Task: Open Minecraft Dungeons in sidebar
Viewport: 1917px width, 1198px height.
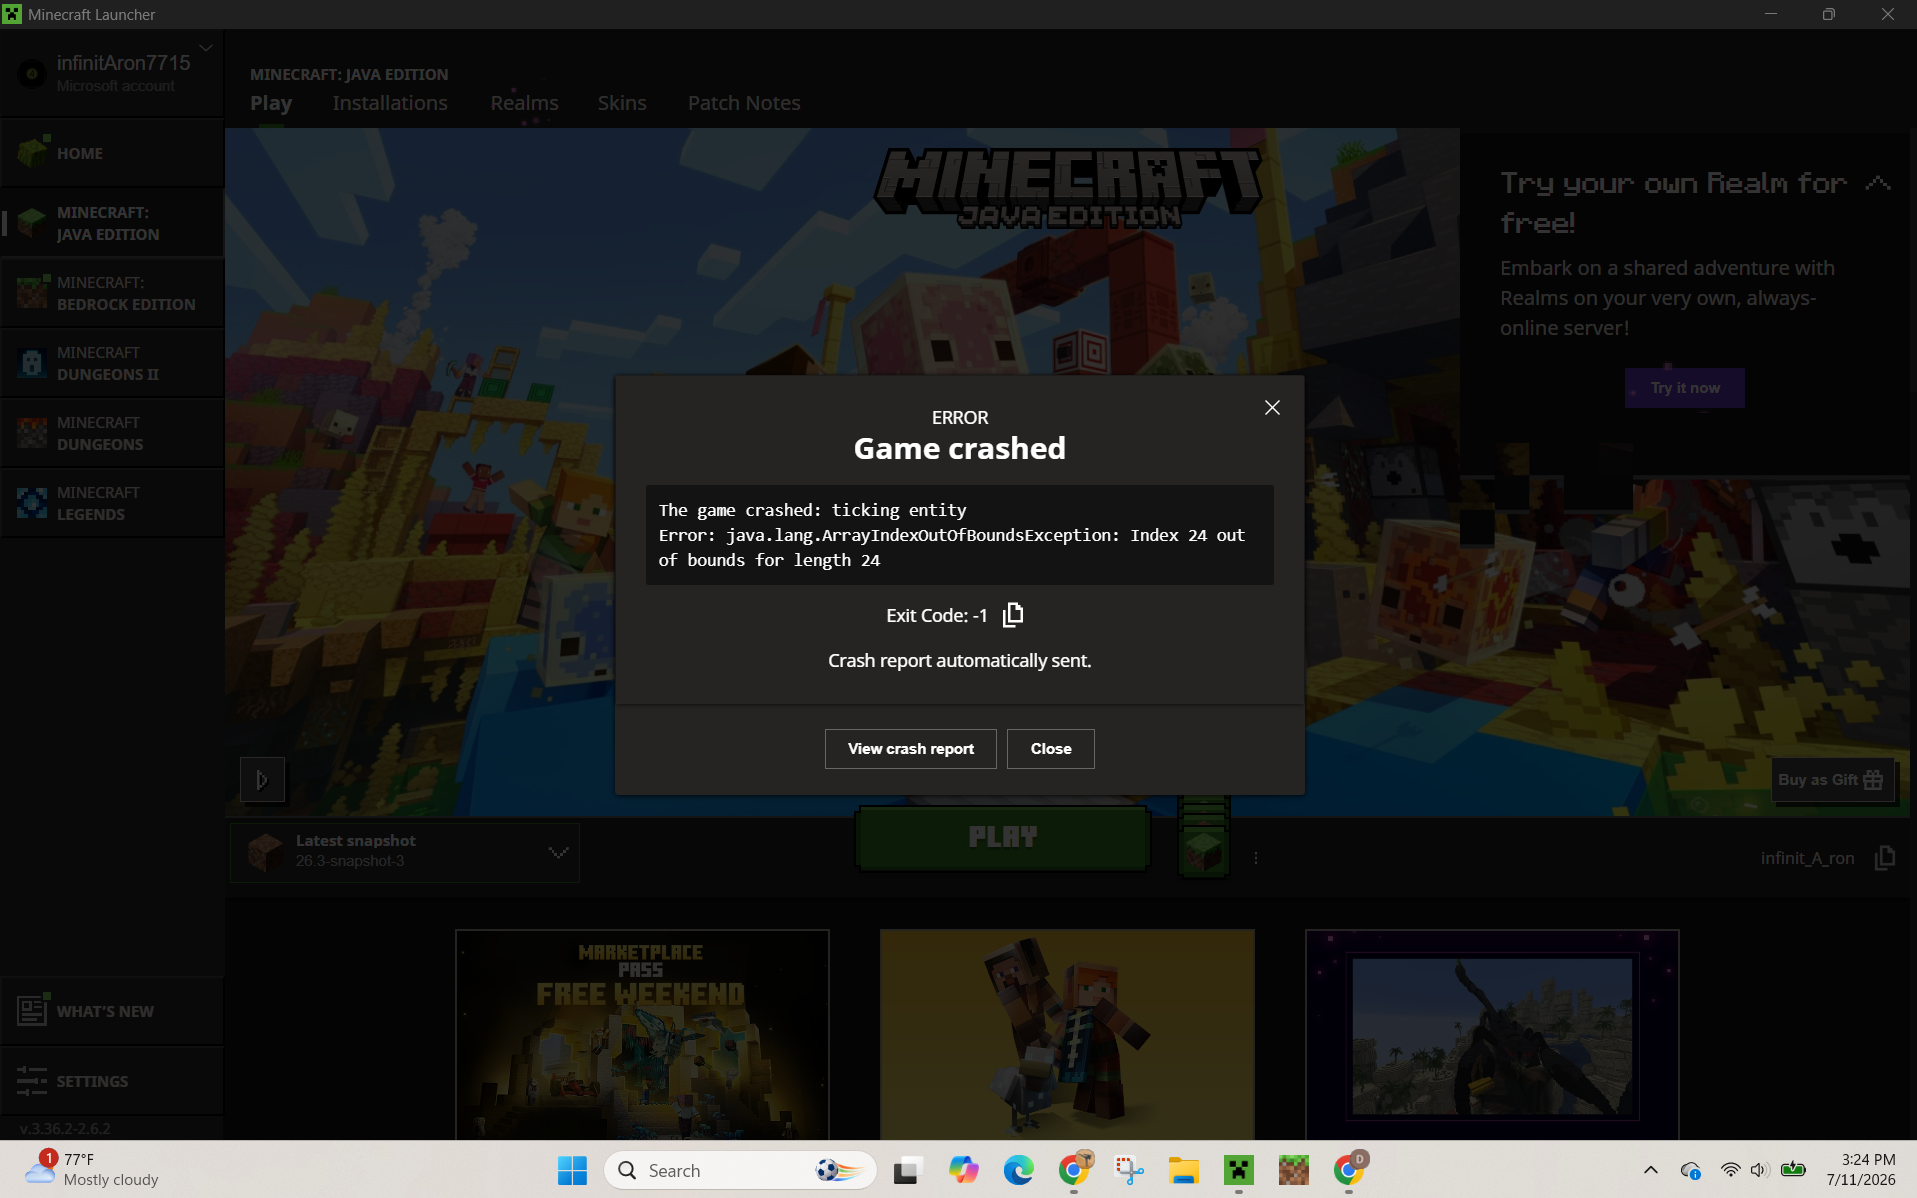Action: click(112, 433)
